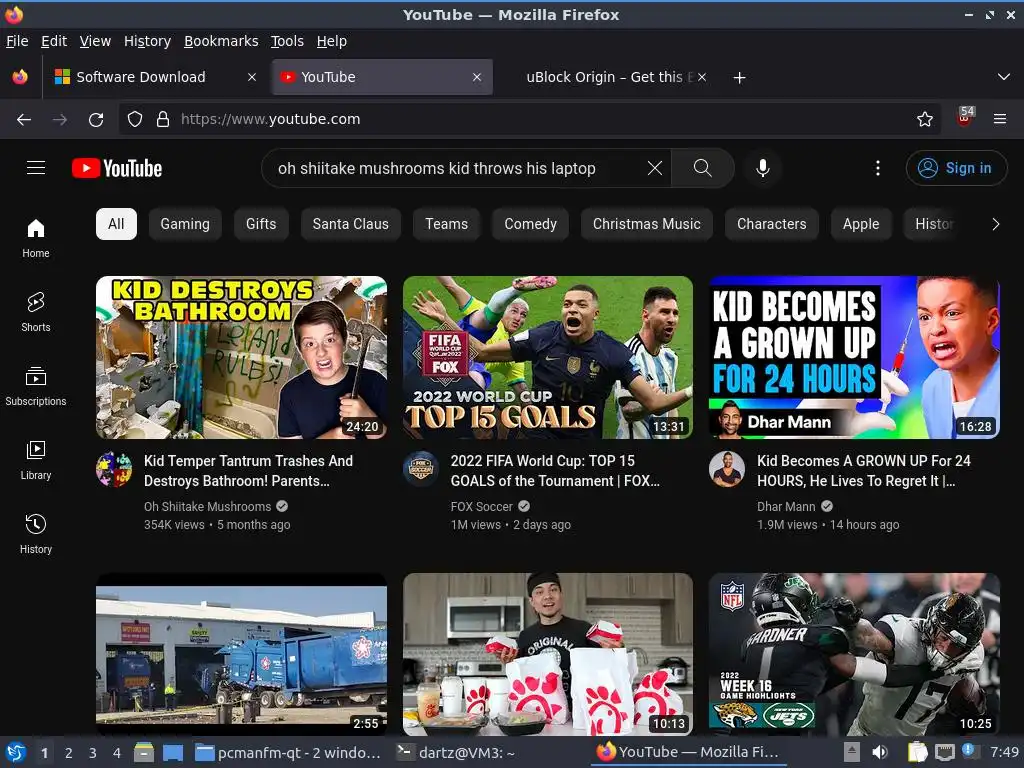This screenshot has height=768, width=1024.
Task: Play garbage truck video thumbnail
Action: click(x=241, y=654)
